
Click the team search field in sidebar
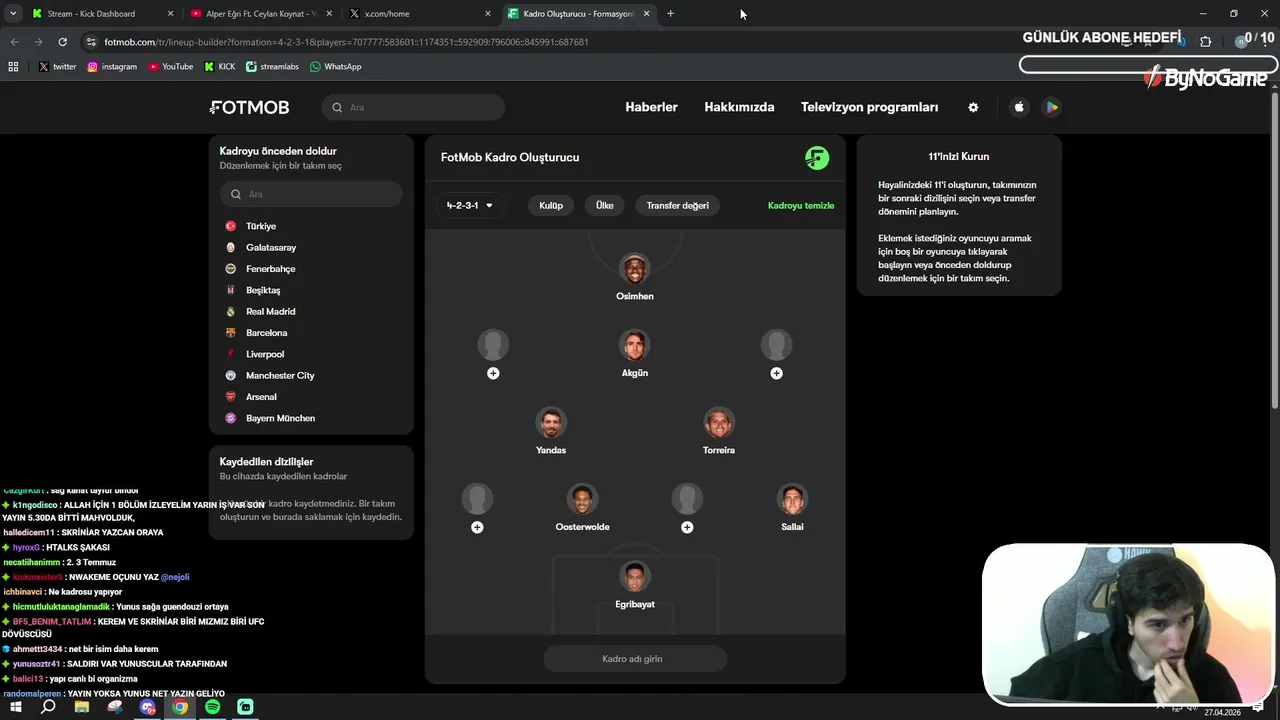(x=311, y=194)
